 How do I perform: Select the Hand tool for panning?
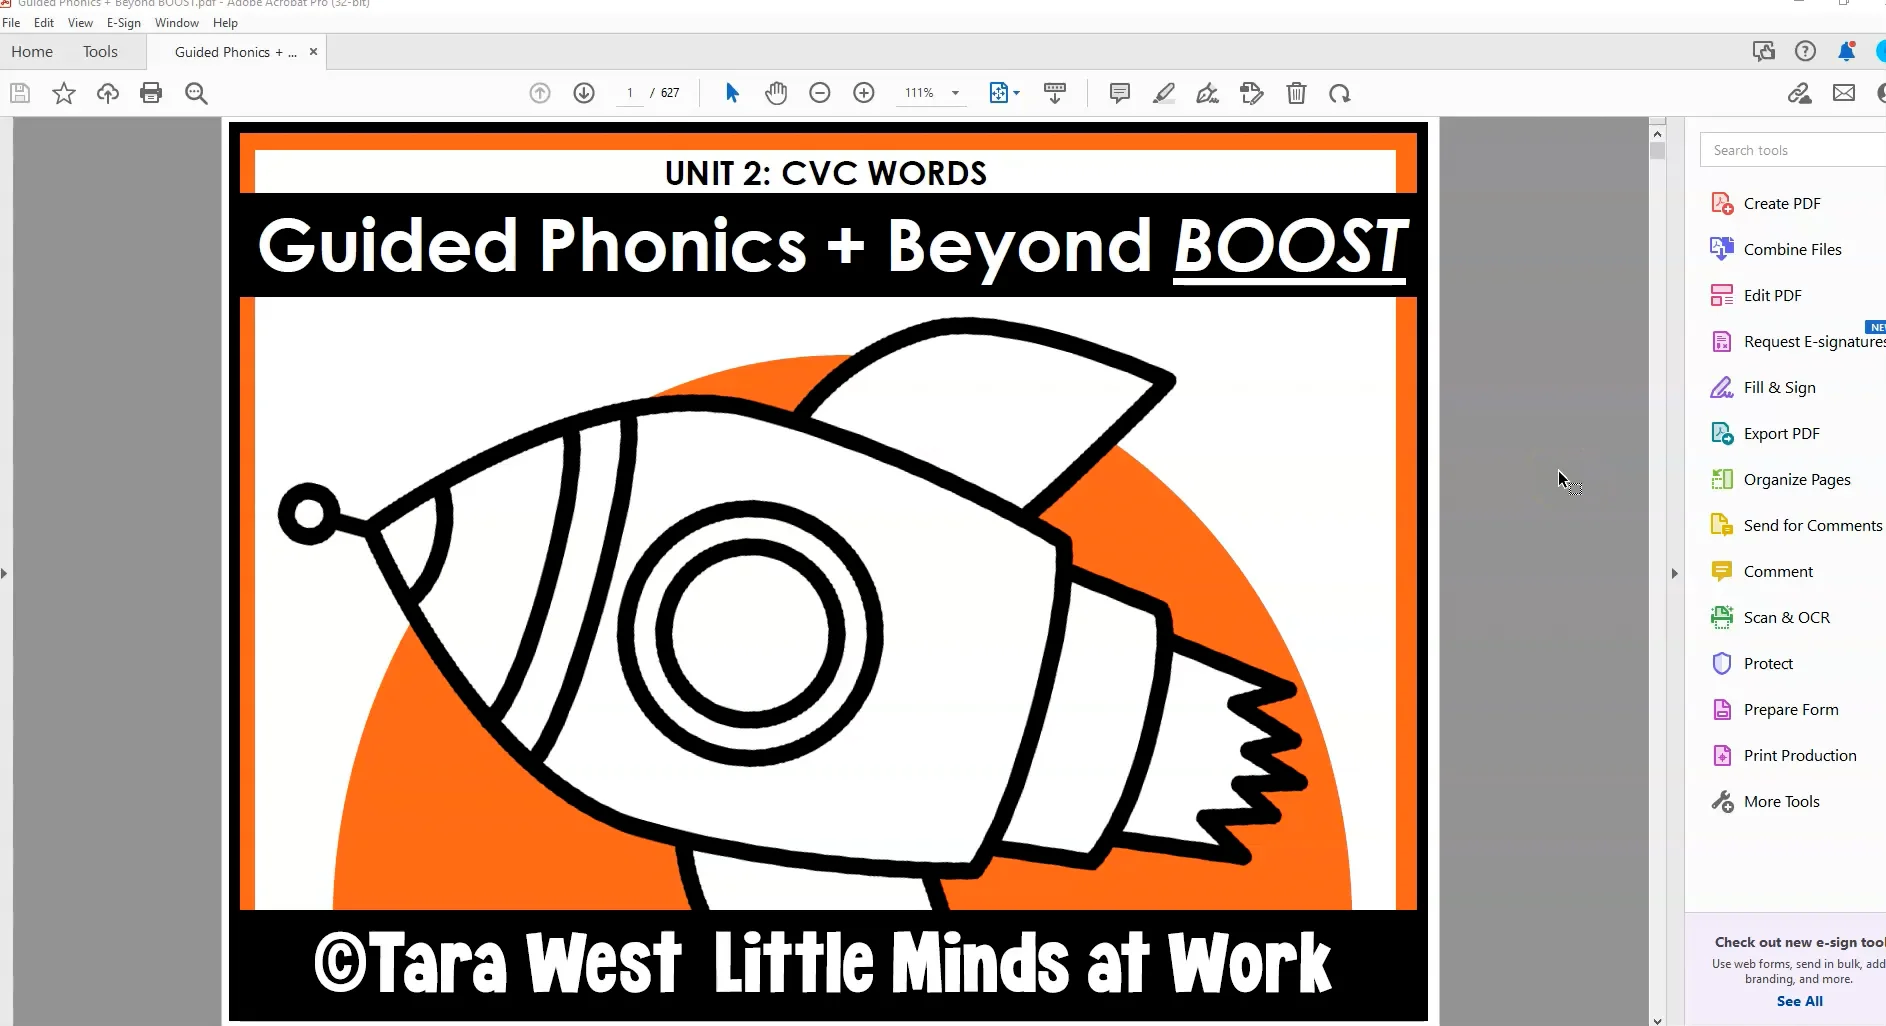777,92
